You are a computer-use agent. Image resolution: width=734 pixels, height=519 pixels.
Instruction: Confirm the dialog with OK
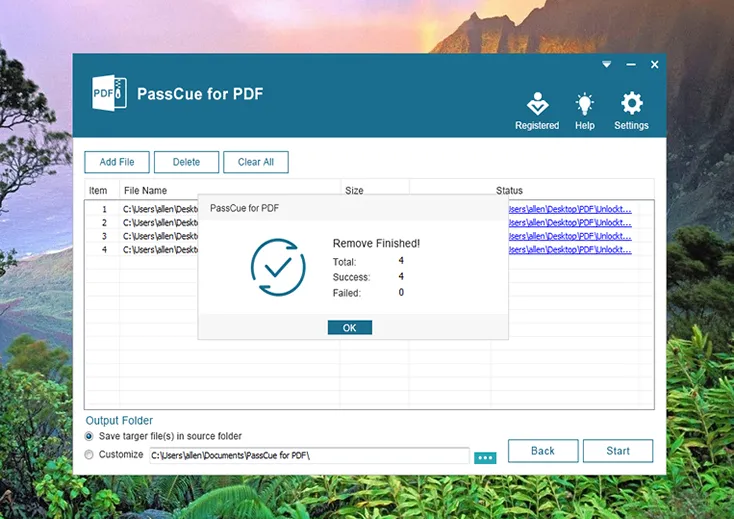pos(350,328)
